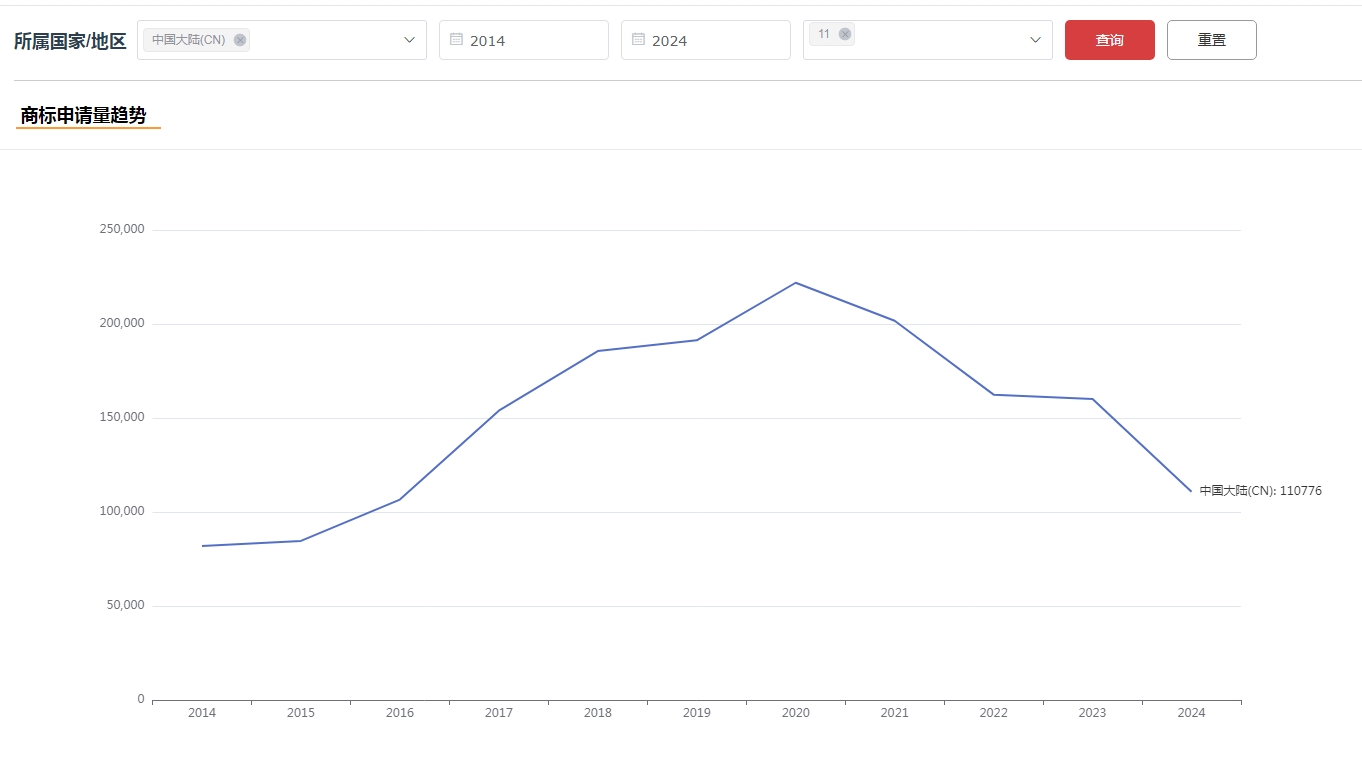This screenshot has height=767, width=1362.
Task: Select the 商标申请量趋势 tab
Action: tap(83, 116)
